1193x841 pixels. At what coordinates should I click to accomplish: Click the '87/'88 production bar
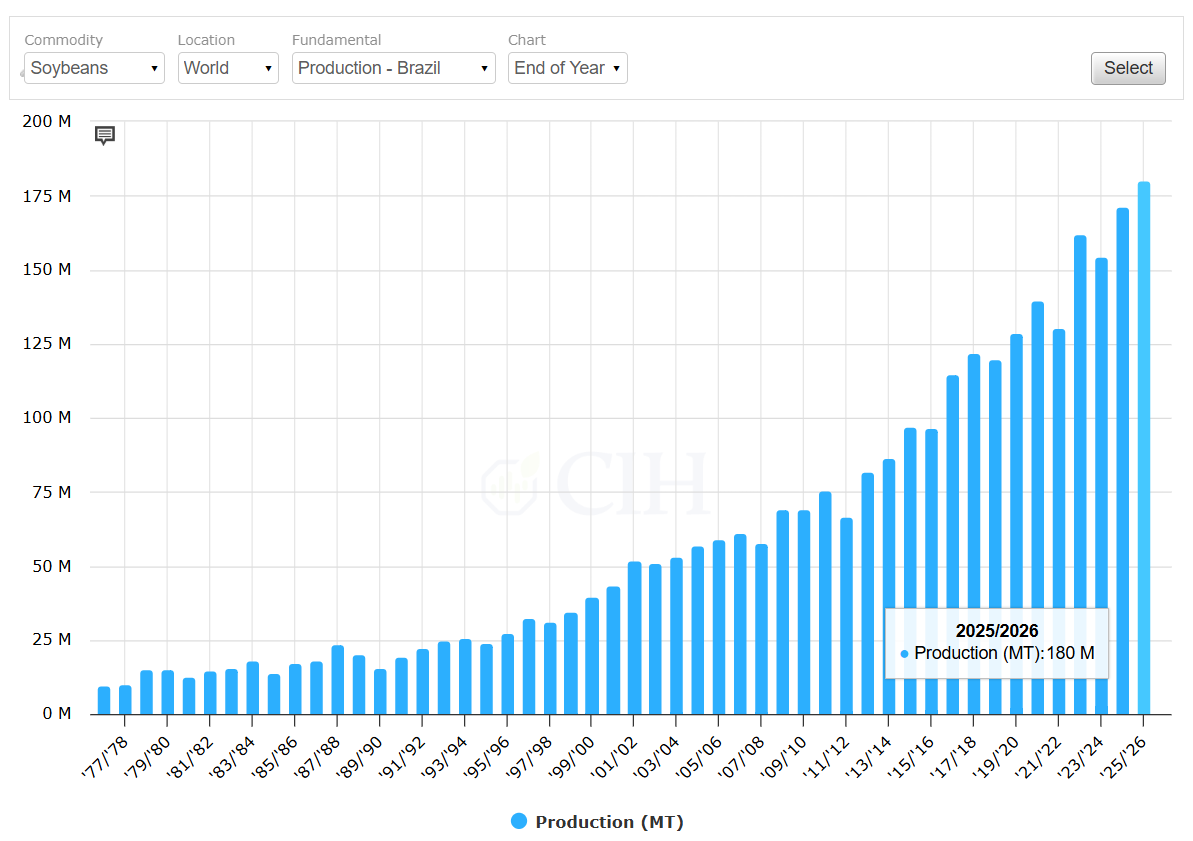pos(338,680)
